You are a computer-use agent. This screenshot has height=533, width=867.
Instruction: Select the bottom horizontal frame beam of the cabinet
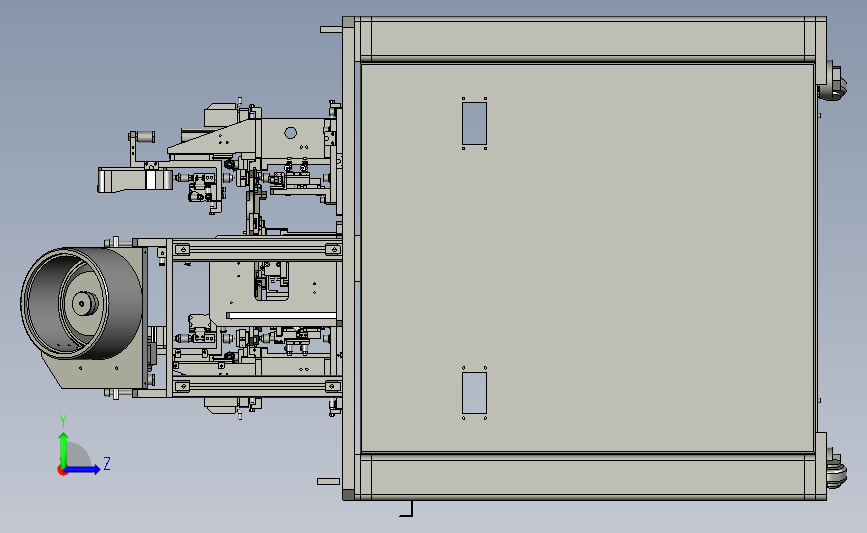(588, 476)
